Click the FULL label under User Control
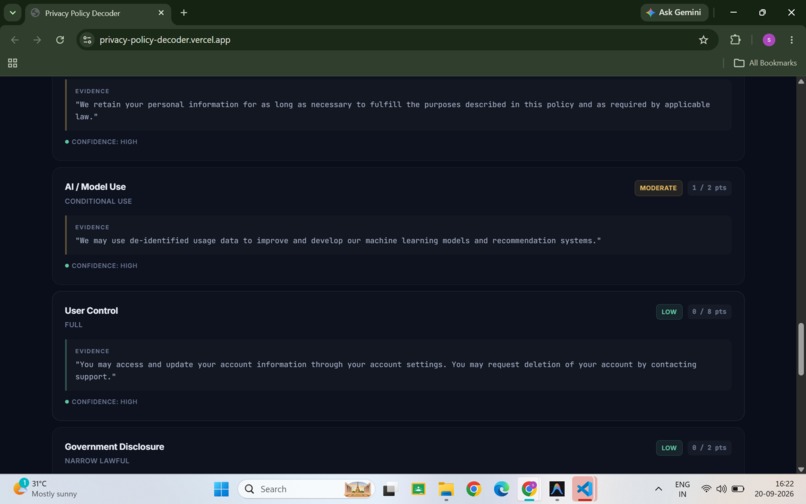806x504 pixels. 74,325
